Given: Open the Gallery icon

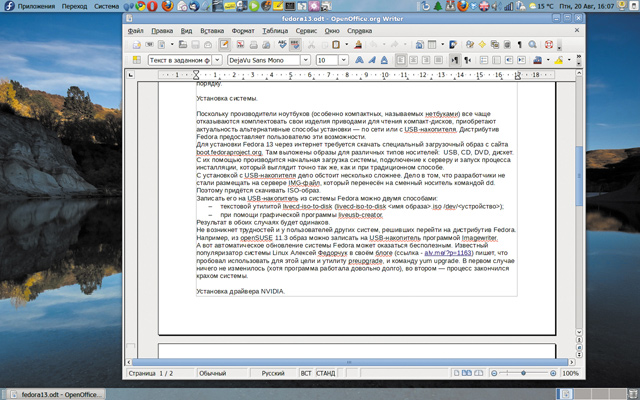Looking at the screenshot, I should tap(495, 45).
